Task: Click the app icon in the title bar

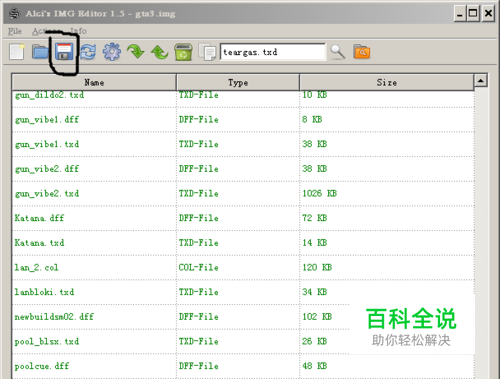Action: [x=14, y=14]
